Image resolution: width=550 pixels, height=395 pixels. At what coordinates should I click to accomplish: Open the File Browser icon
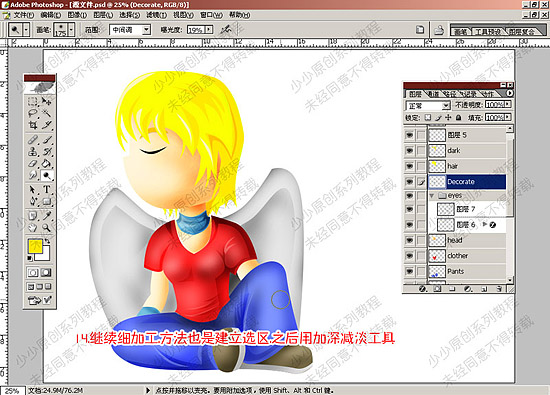pos(439,30)
